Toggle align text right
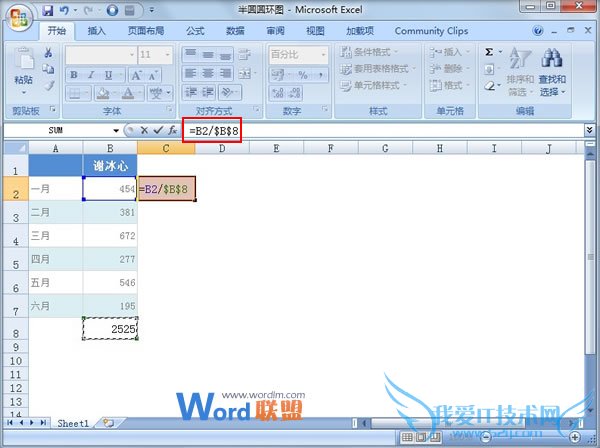 (225, 73)
